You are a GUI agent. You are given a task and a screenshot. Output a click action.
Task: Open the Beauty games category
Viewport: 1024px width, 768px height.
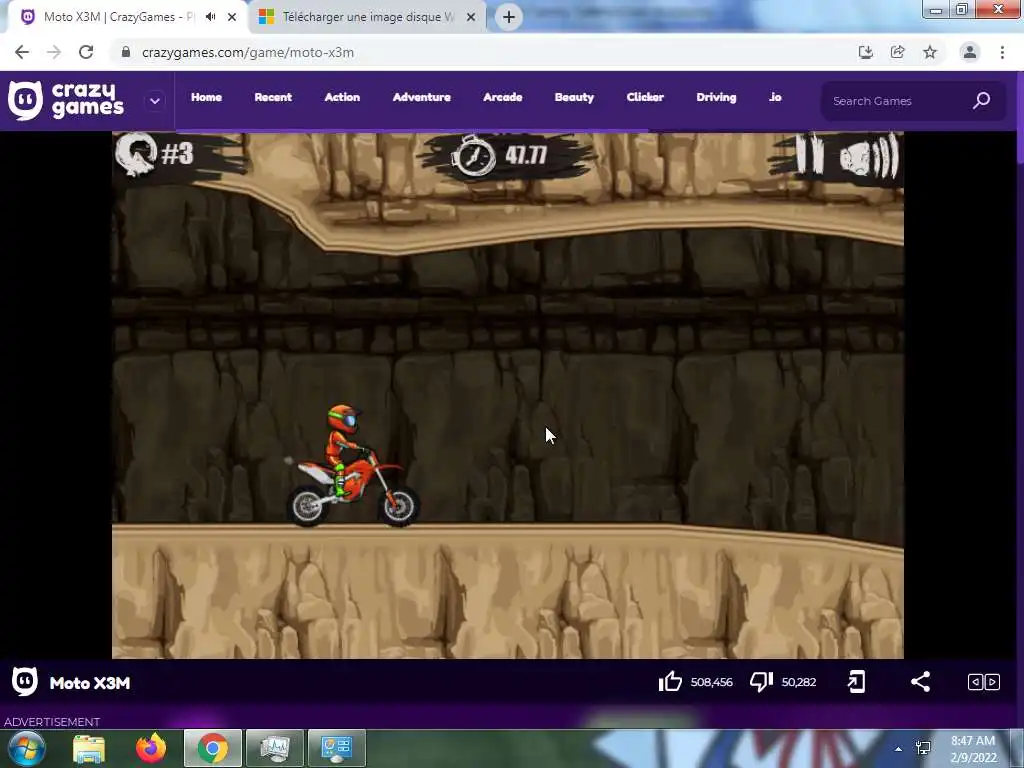click(x=574, y=97)
